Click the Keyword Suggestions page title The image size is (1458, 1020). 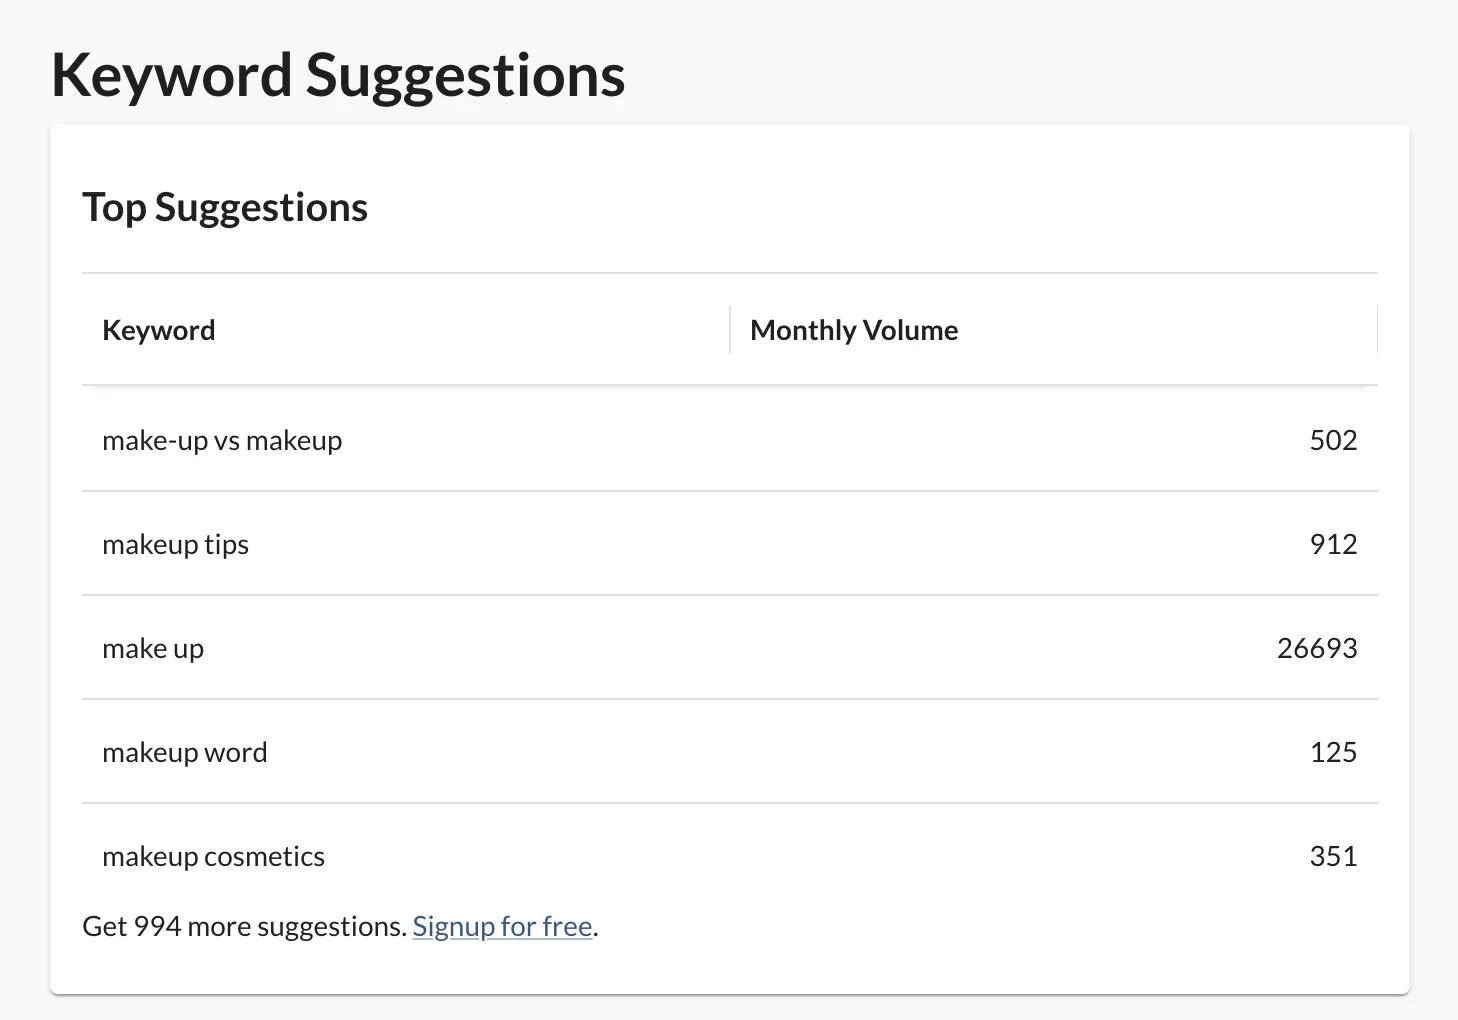(x=338, y=76)
